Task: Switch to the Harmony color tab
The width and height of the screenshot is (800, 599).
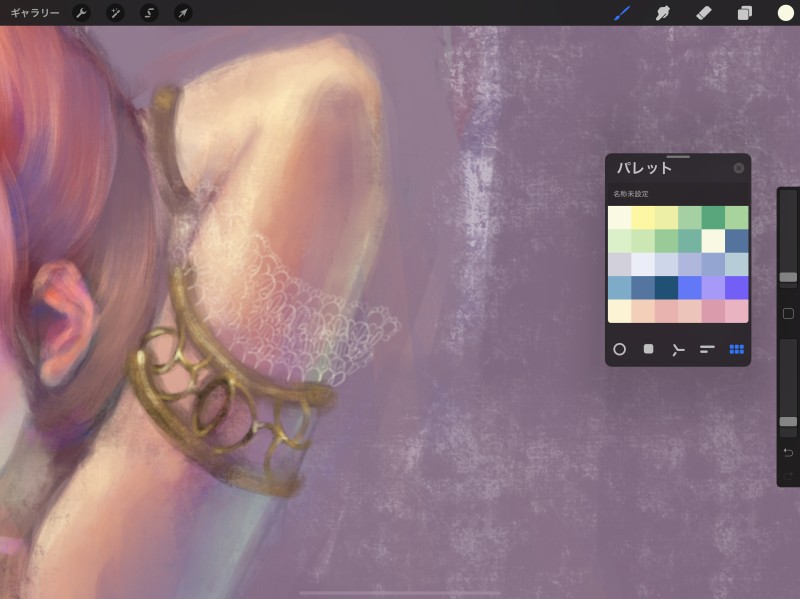Action: point(678,350)
